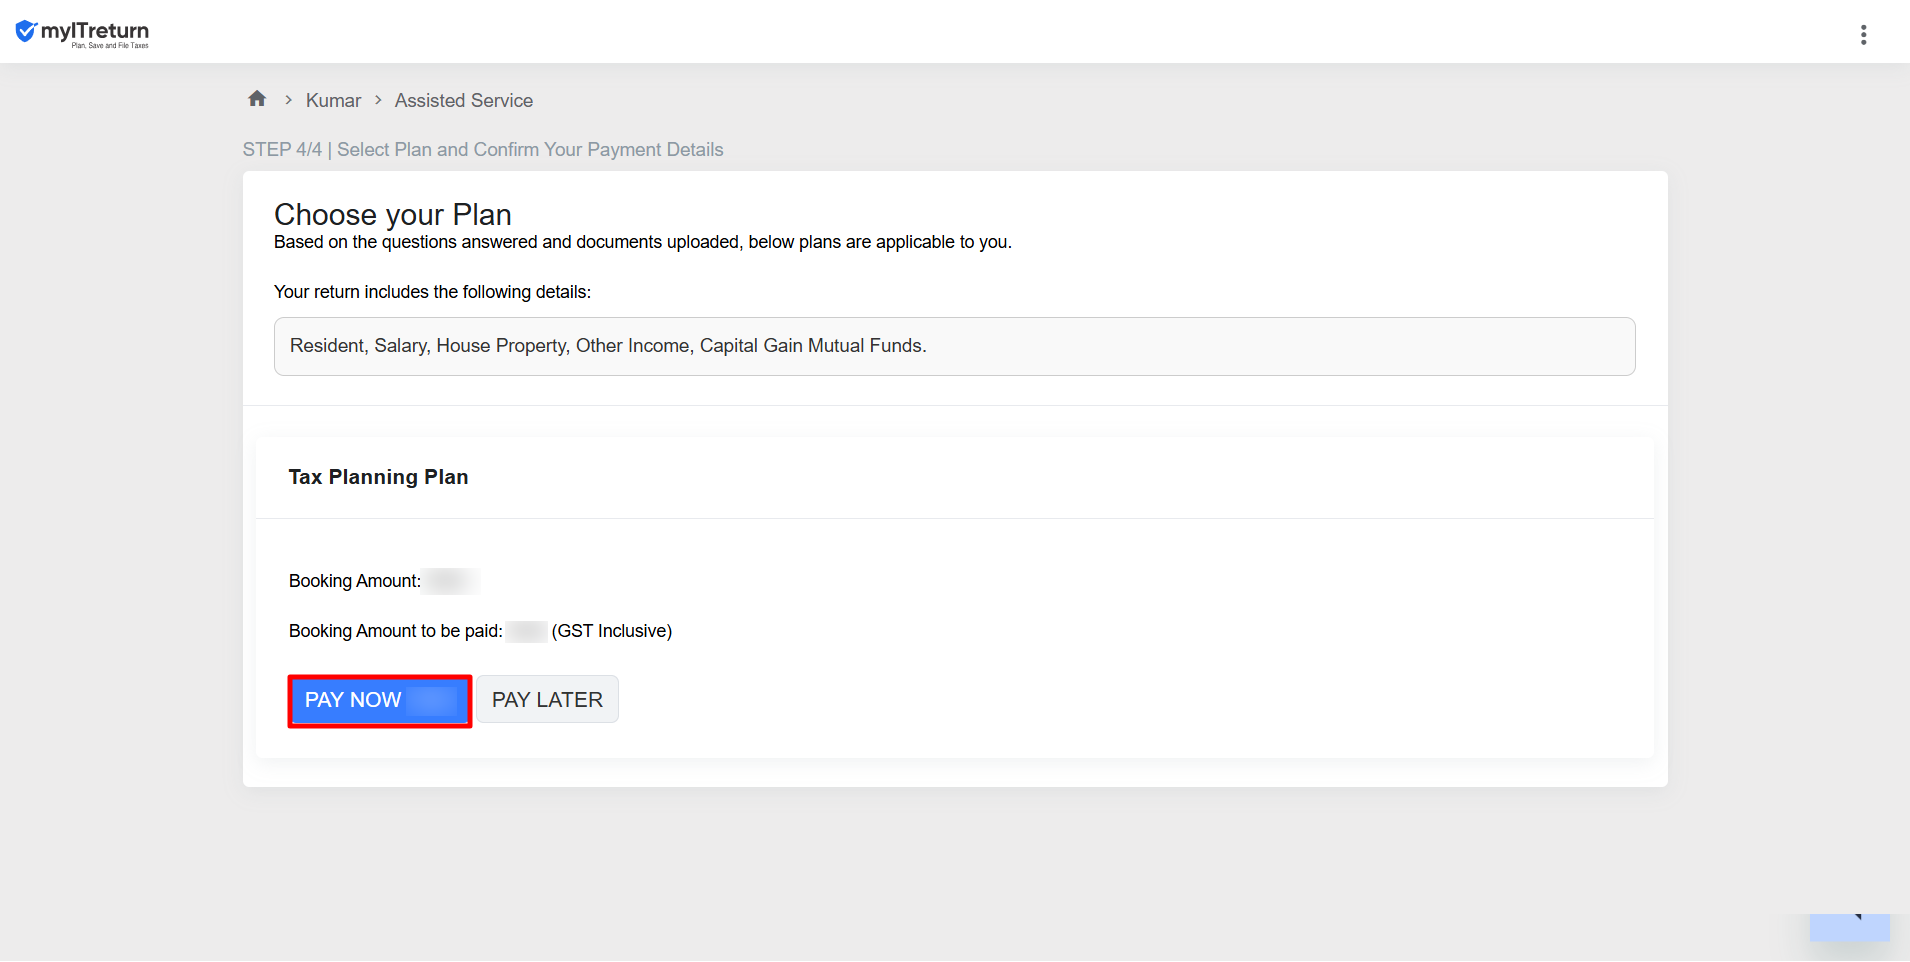This screenshot has height=962, width=1910.
Task: Click the PAY NOW button
Action: pos(380,701)
